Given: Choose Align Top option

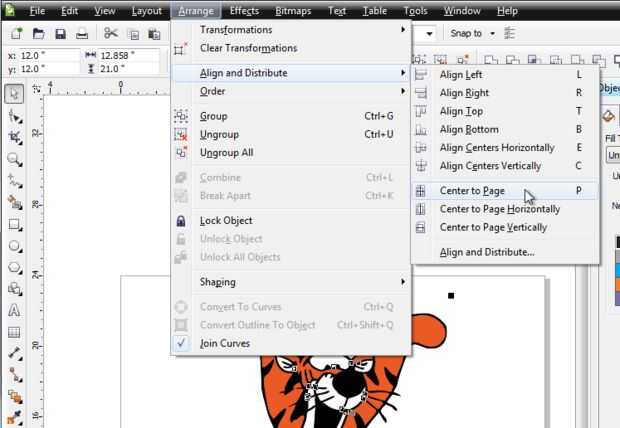Looking at the screenshot, I should pos(505,111).
